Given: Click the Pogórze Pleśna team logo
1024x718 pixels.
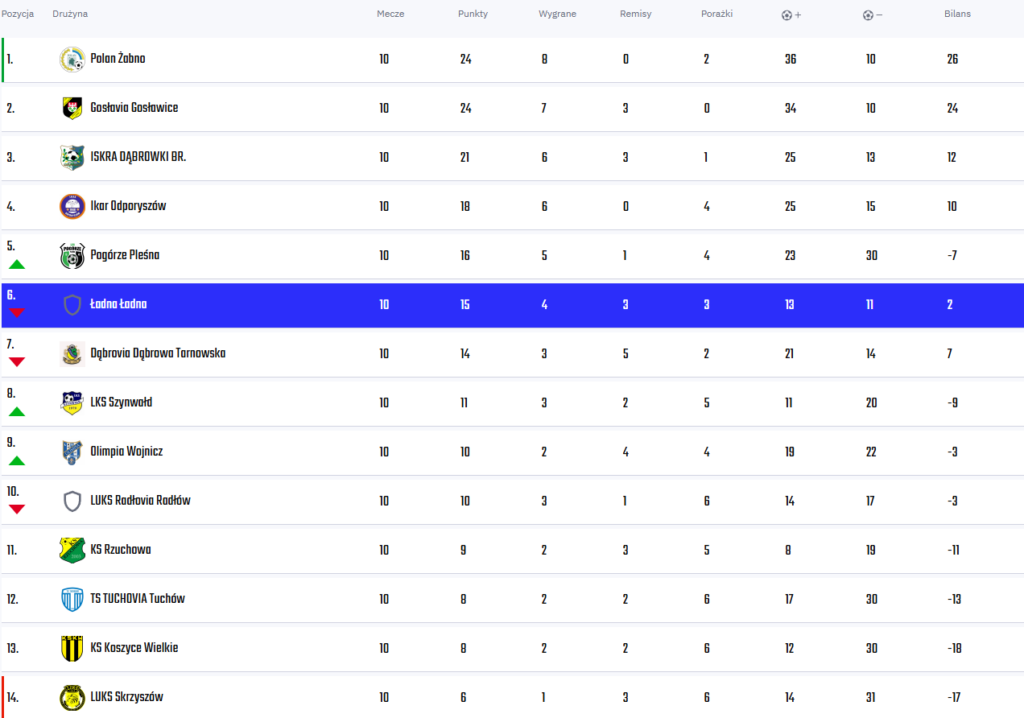Looking at the screenshot, I should point(72,255).
